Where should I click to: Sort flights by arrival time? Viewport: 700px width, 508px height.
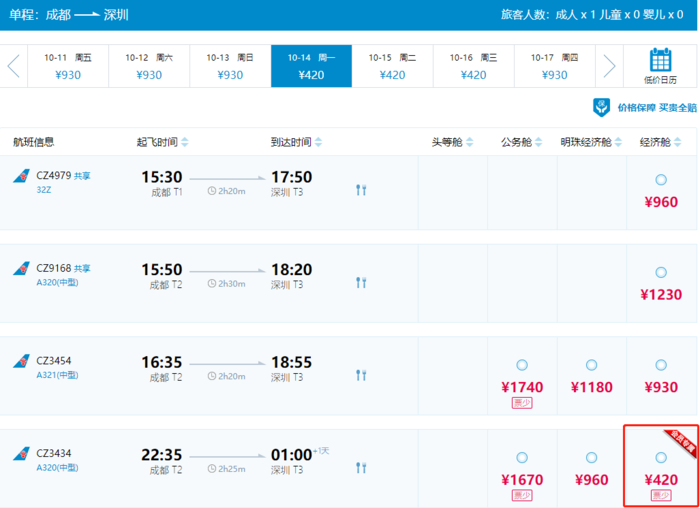tap(318, 142)
